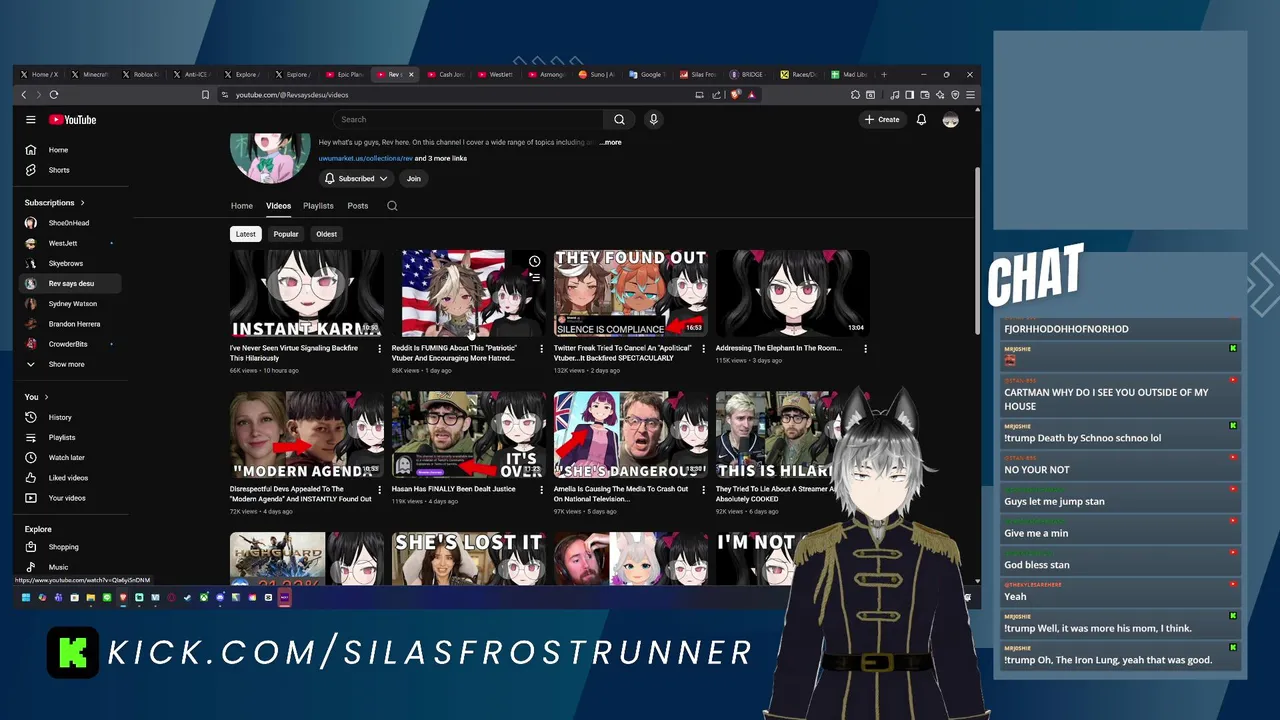
Task: Open Music under Explore
Action: pos(72,567)
